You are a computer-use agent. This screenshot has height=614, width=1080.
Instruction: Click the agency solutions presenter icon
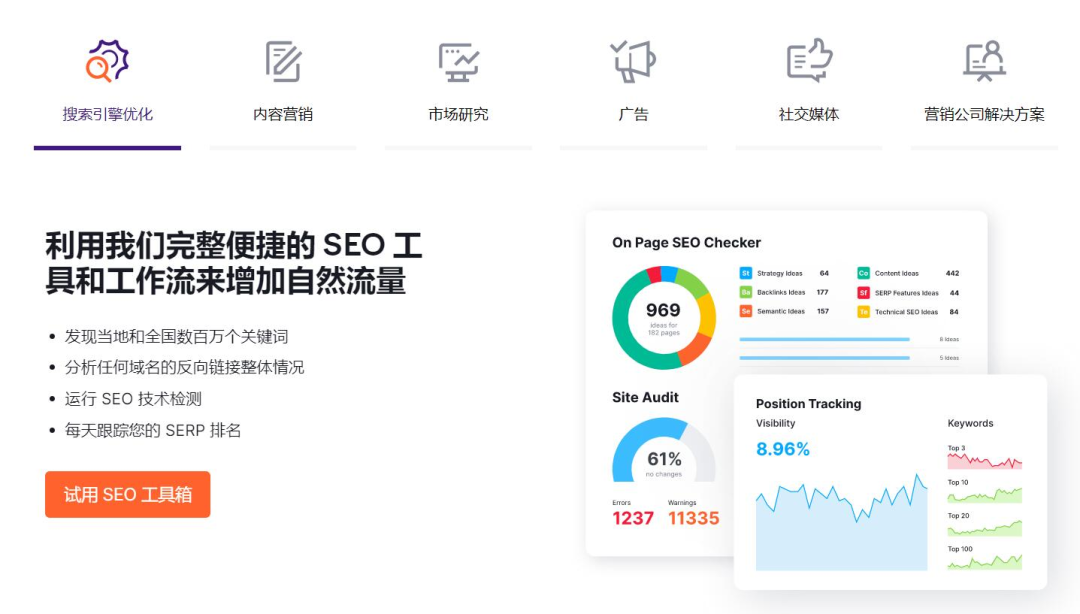984,61
